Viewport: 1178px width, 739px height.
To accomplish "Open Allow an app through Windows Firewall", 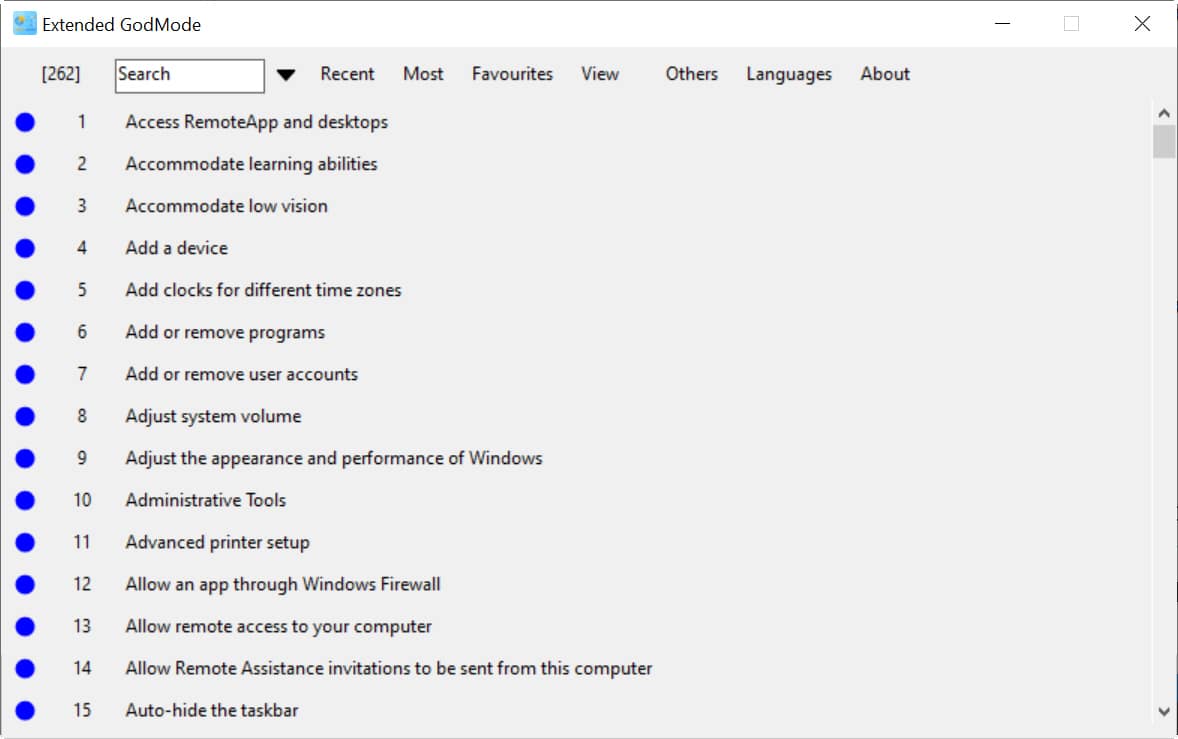I will point(283,584).
